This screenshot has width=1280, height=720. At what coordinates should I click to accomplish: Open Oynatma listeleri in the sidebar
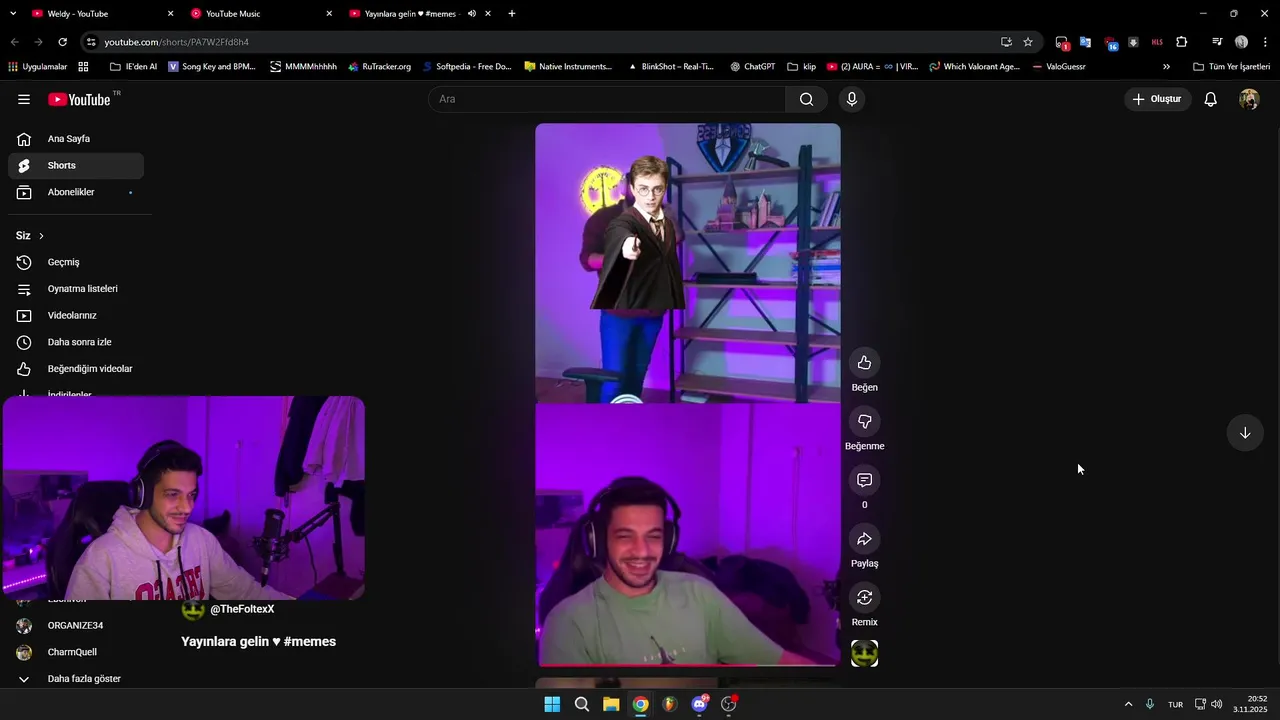coord(76,289)
